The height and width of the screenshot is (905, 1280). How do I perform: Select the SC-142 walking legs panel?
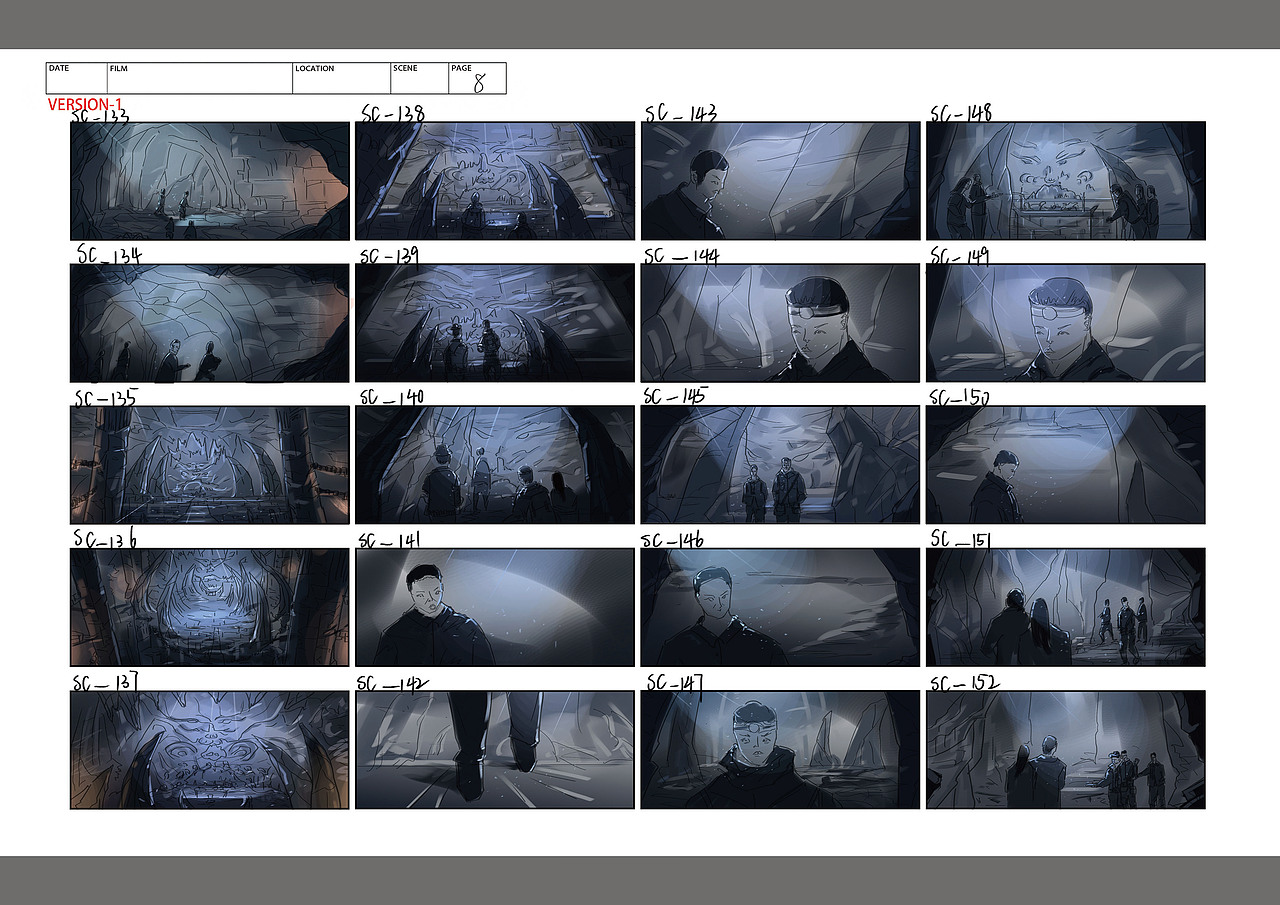coord(495,749)
